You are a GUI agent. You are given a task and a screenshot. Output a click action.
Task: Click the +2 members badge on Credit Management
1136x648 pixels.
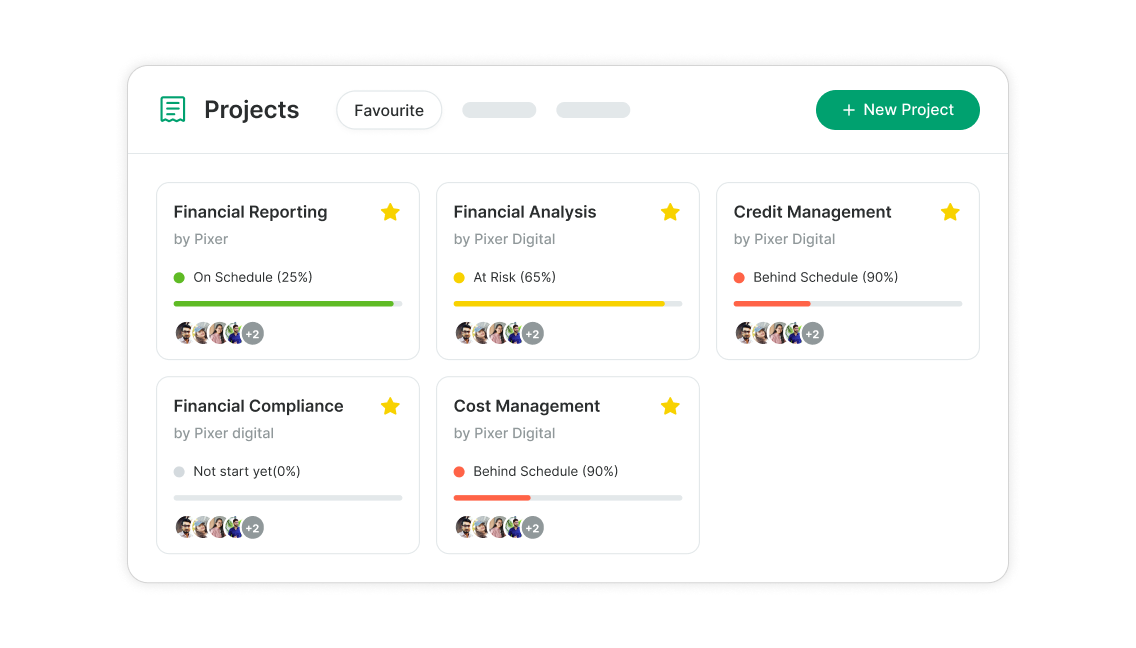(x=812, y=333)
